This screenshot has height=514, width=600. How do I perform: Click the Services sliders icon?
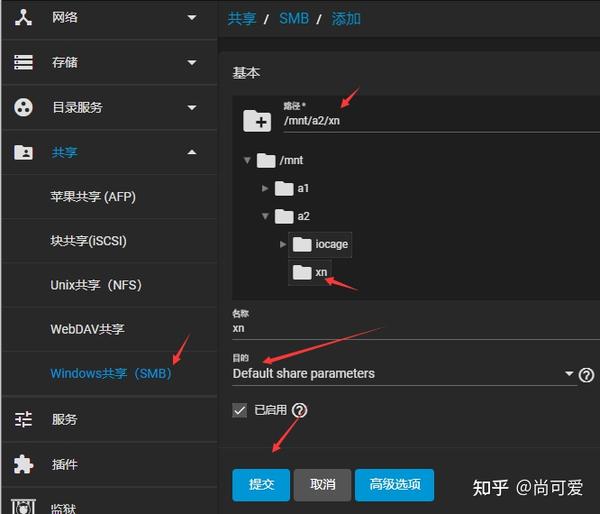coord(23,419)
